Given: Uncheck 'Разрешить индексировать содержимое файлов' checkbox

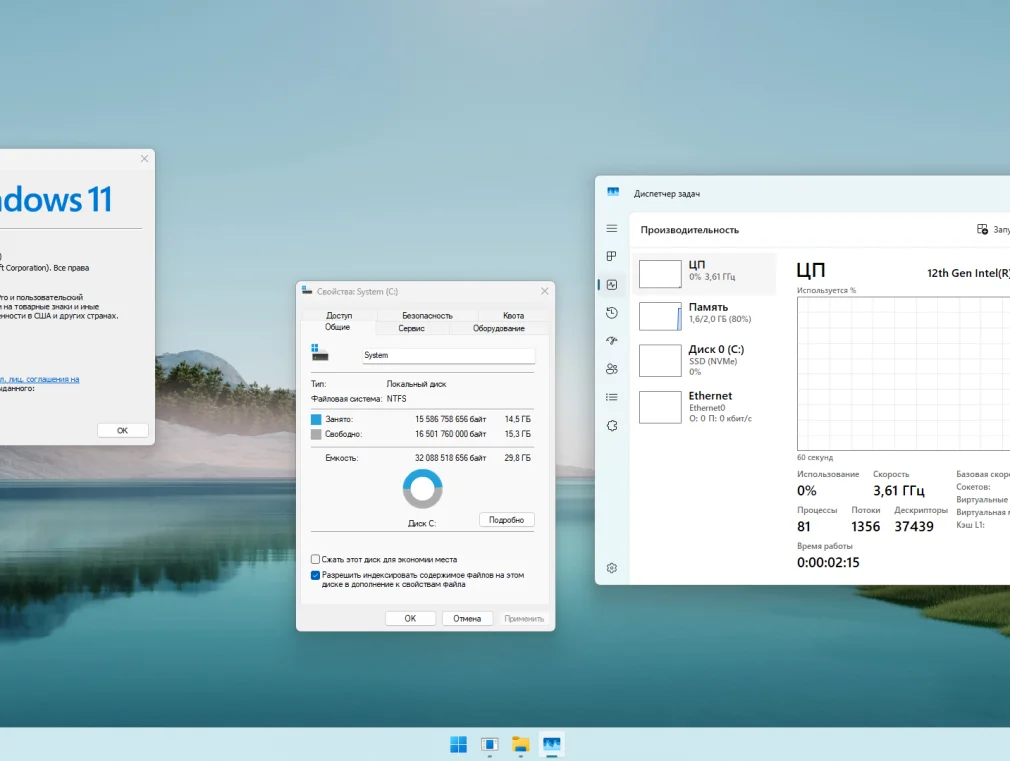Looking at the screenshot, I should (x=316, y=575).
